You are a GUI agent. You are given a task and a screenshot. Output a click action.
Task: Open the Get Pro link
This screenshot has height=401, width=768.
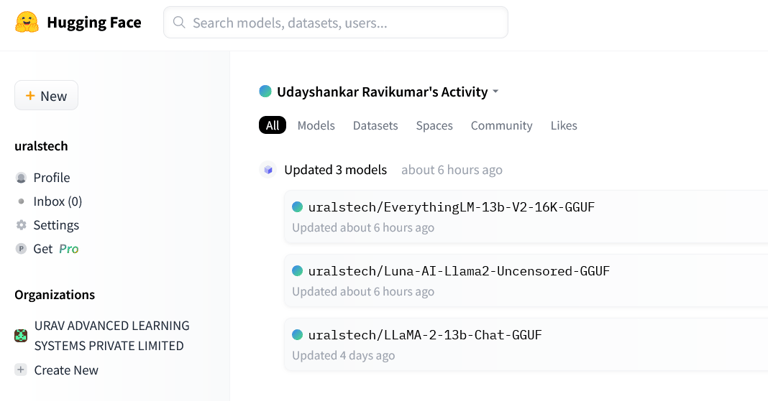[56, 249]
